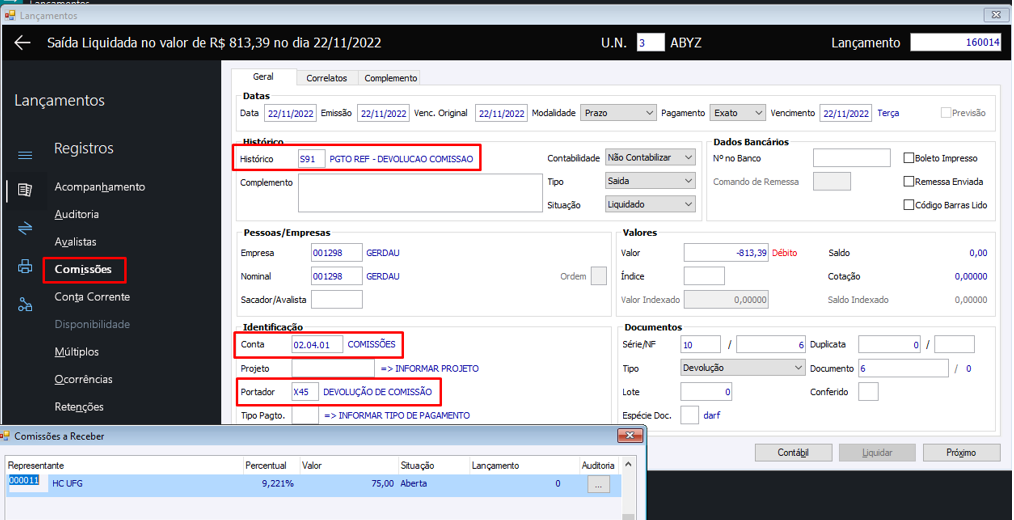Go back with the left arrow icon
Screen dimensions: 1014x520
tap(23, 43)
